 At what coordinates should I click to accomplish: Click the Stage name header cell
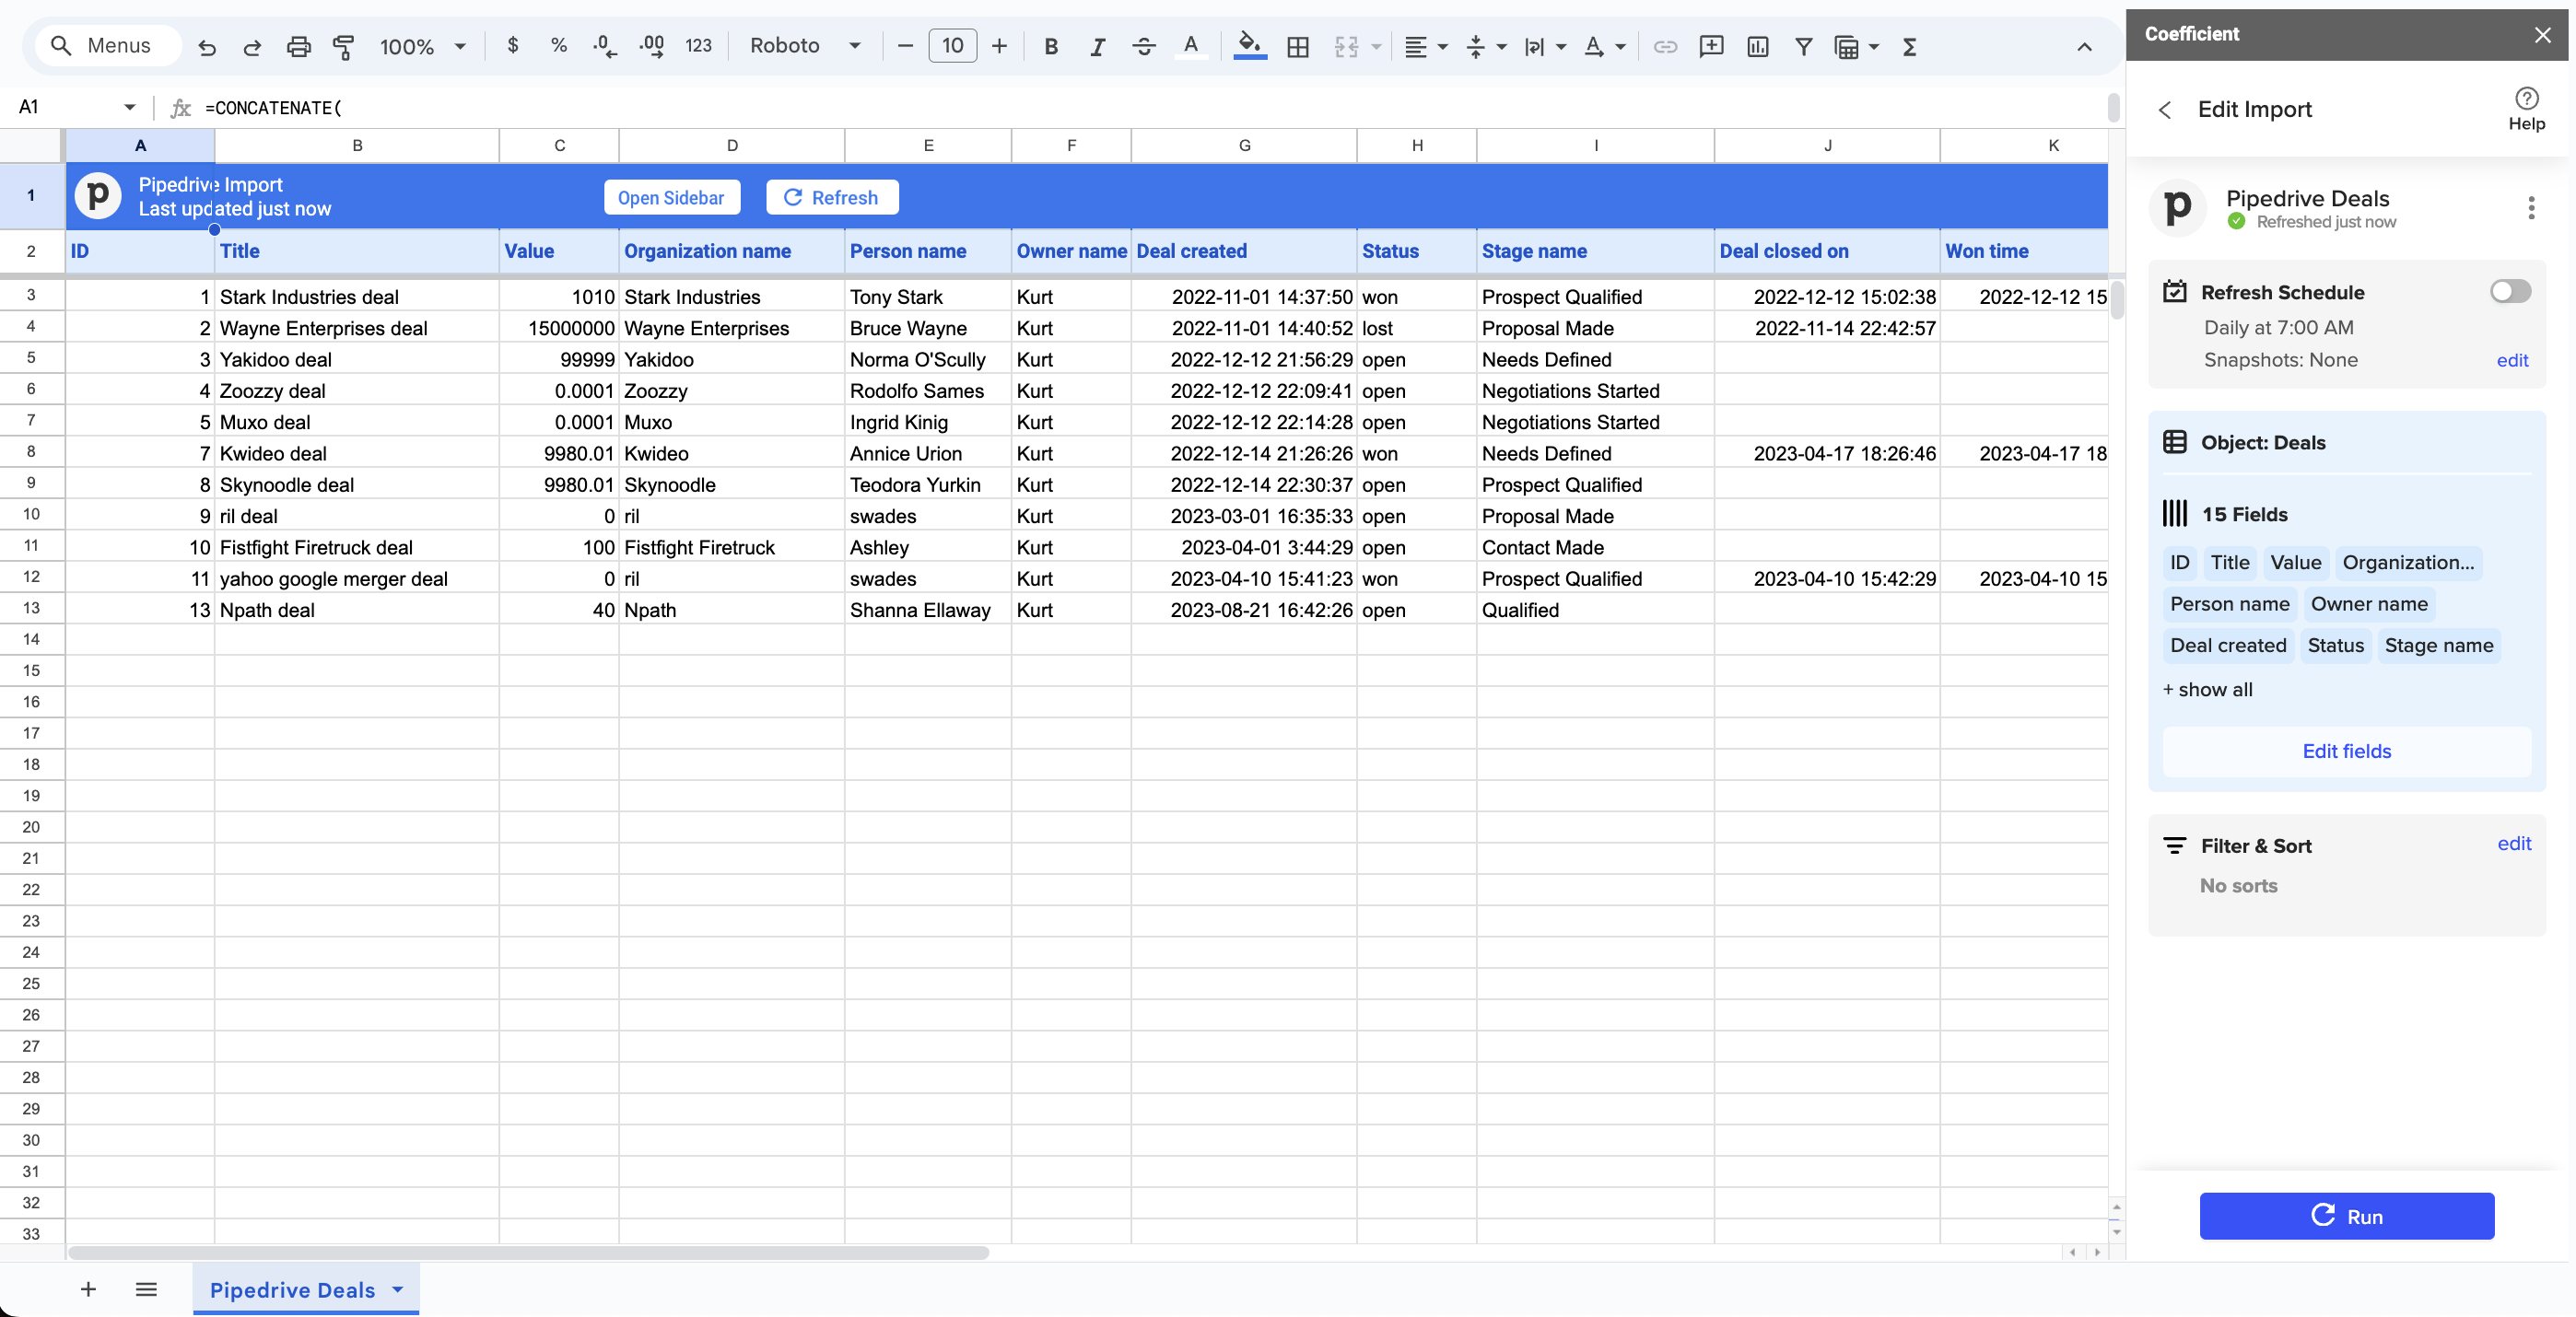[x=1595, y=250]
